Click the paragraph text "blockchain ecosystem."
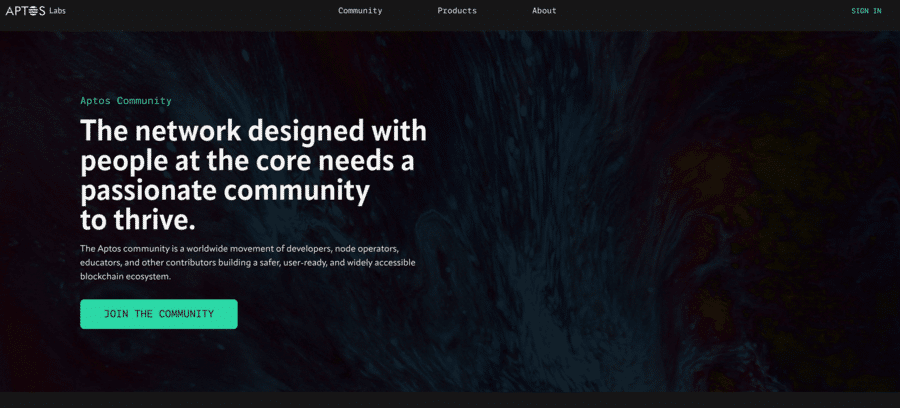 (x=126, y=276)
